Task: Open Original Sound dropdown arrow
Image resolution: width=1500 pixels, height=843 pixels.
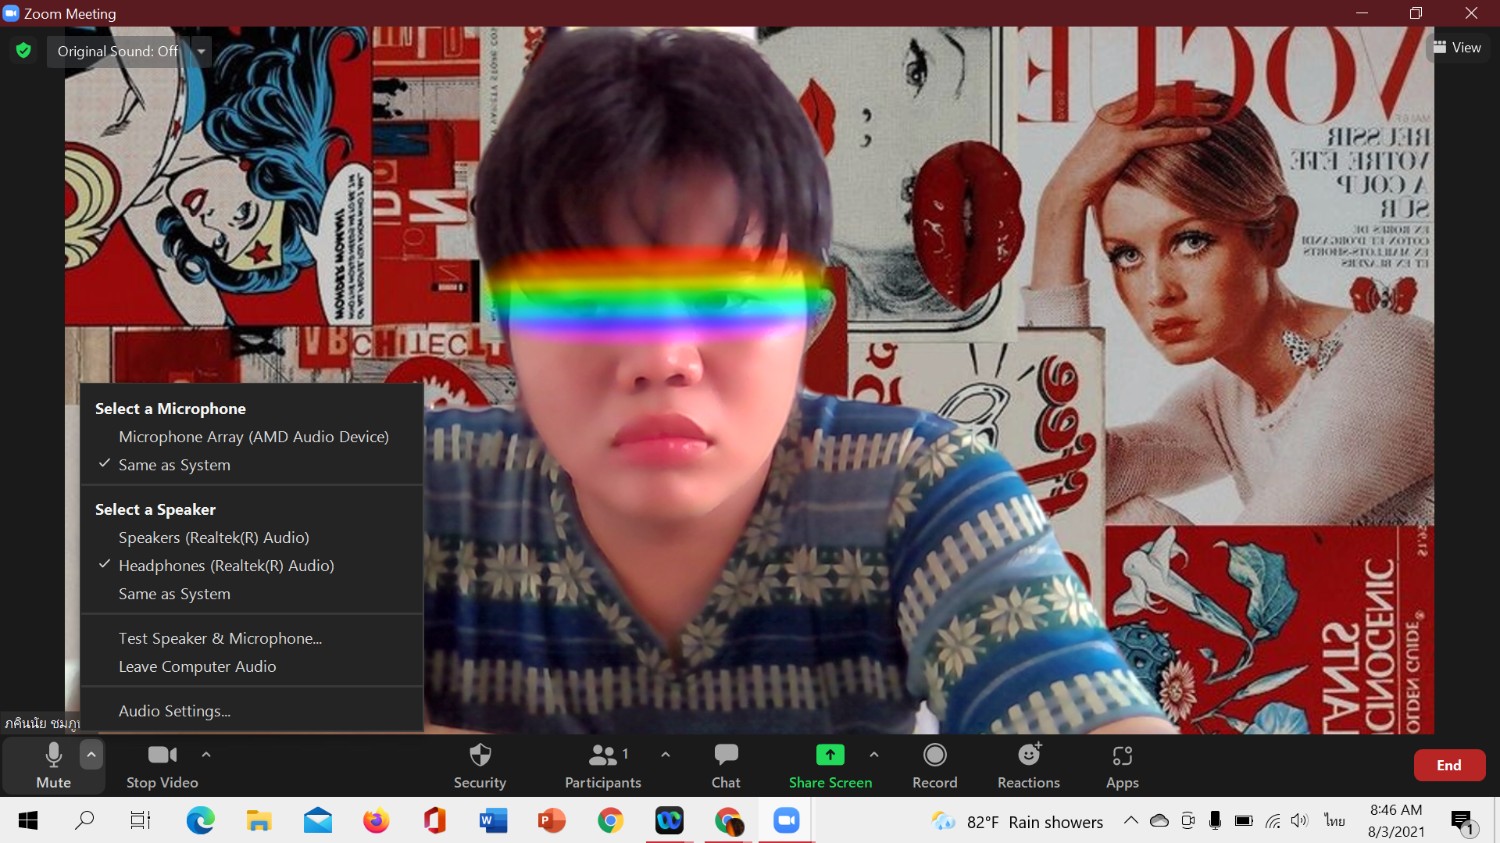Action: coord(201,51)
